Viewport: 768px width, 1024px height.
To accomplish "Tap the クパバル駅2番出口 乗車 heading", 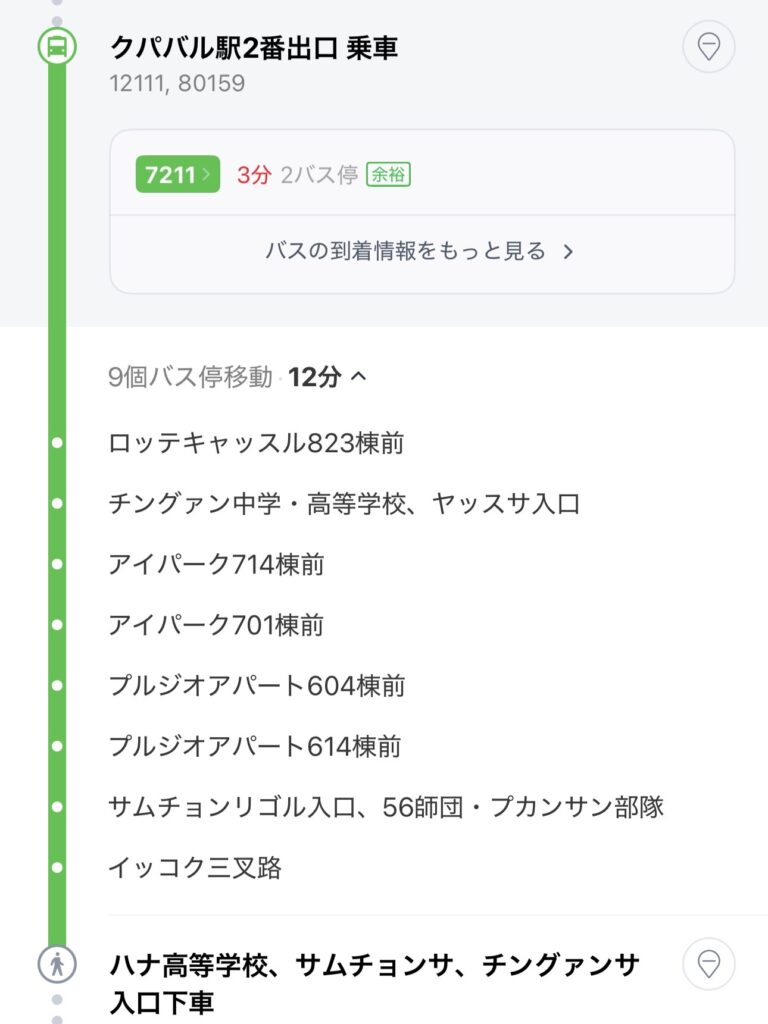I will (x=254, y=47).
